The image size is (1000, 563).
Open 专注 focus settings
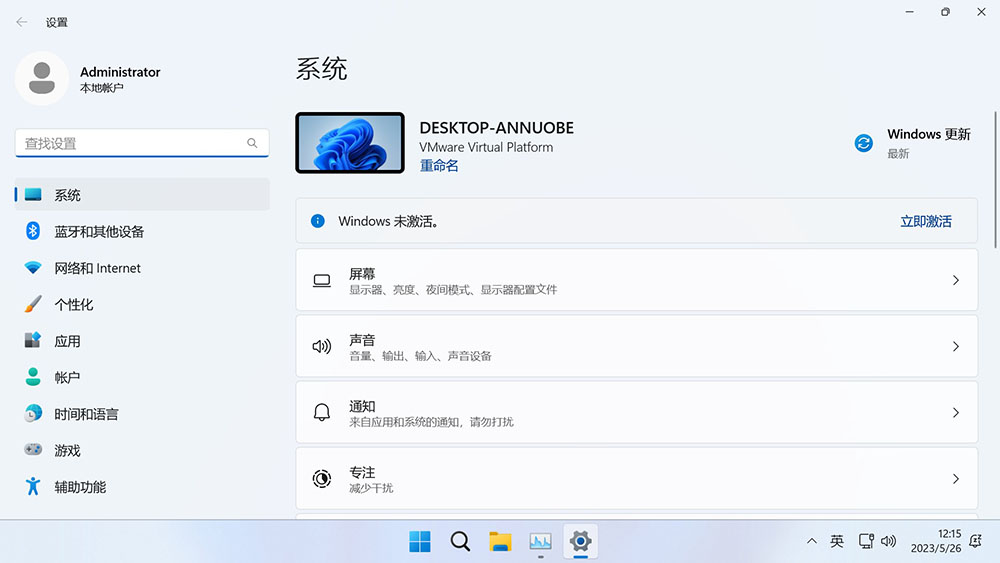pyautogui.click(x=636, y=478)
